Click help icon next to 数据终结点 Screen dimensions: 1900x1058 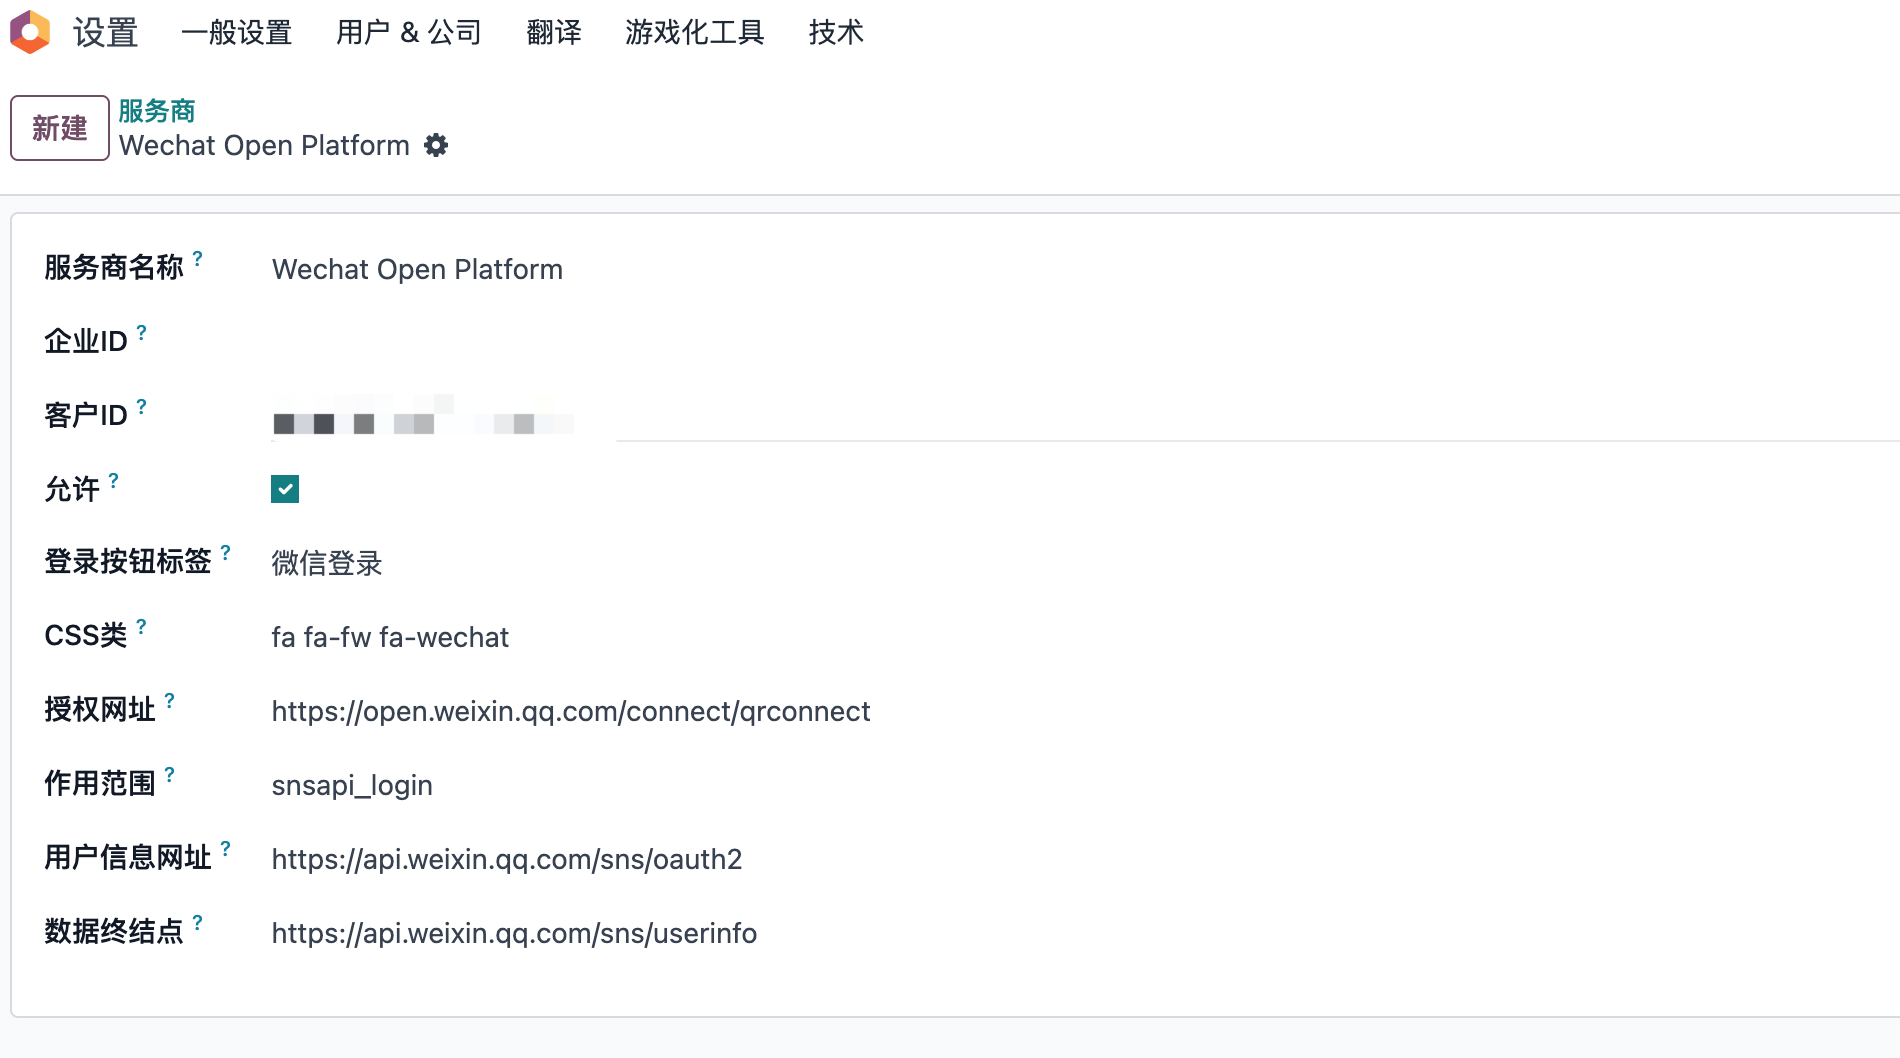[198, 922]
